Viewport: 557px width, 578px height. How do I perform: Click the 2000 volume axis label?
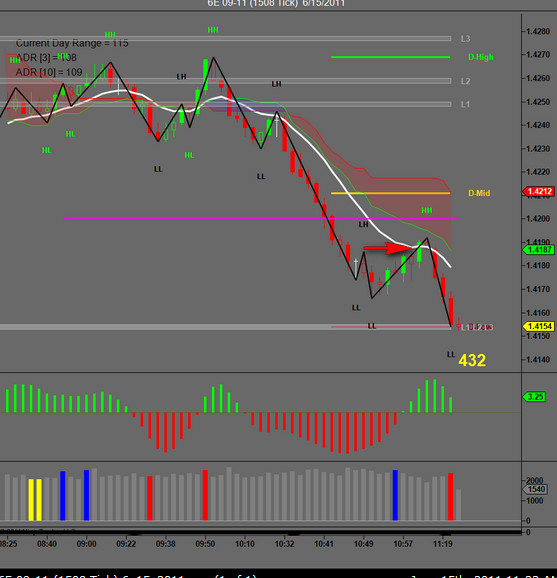pos(534,480)
